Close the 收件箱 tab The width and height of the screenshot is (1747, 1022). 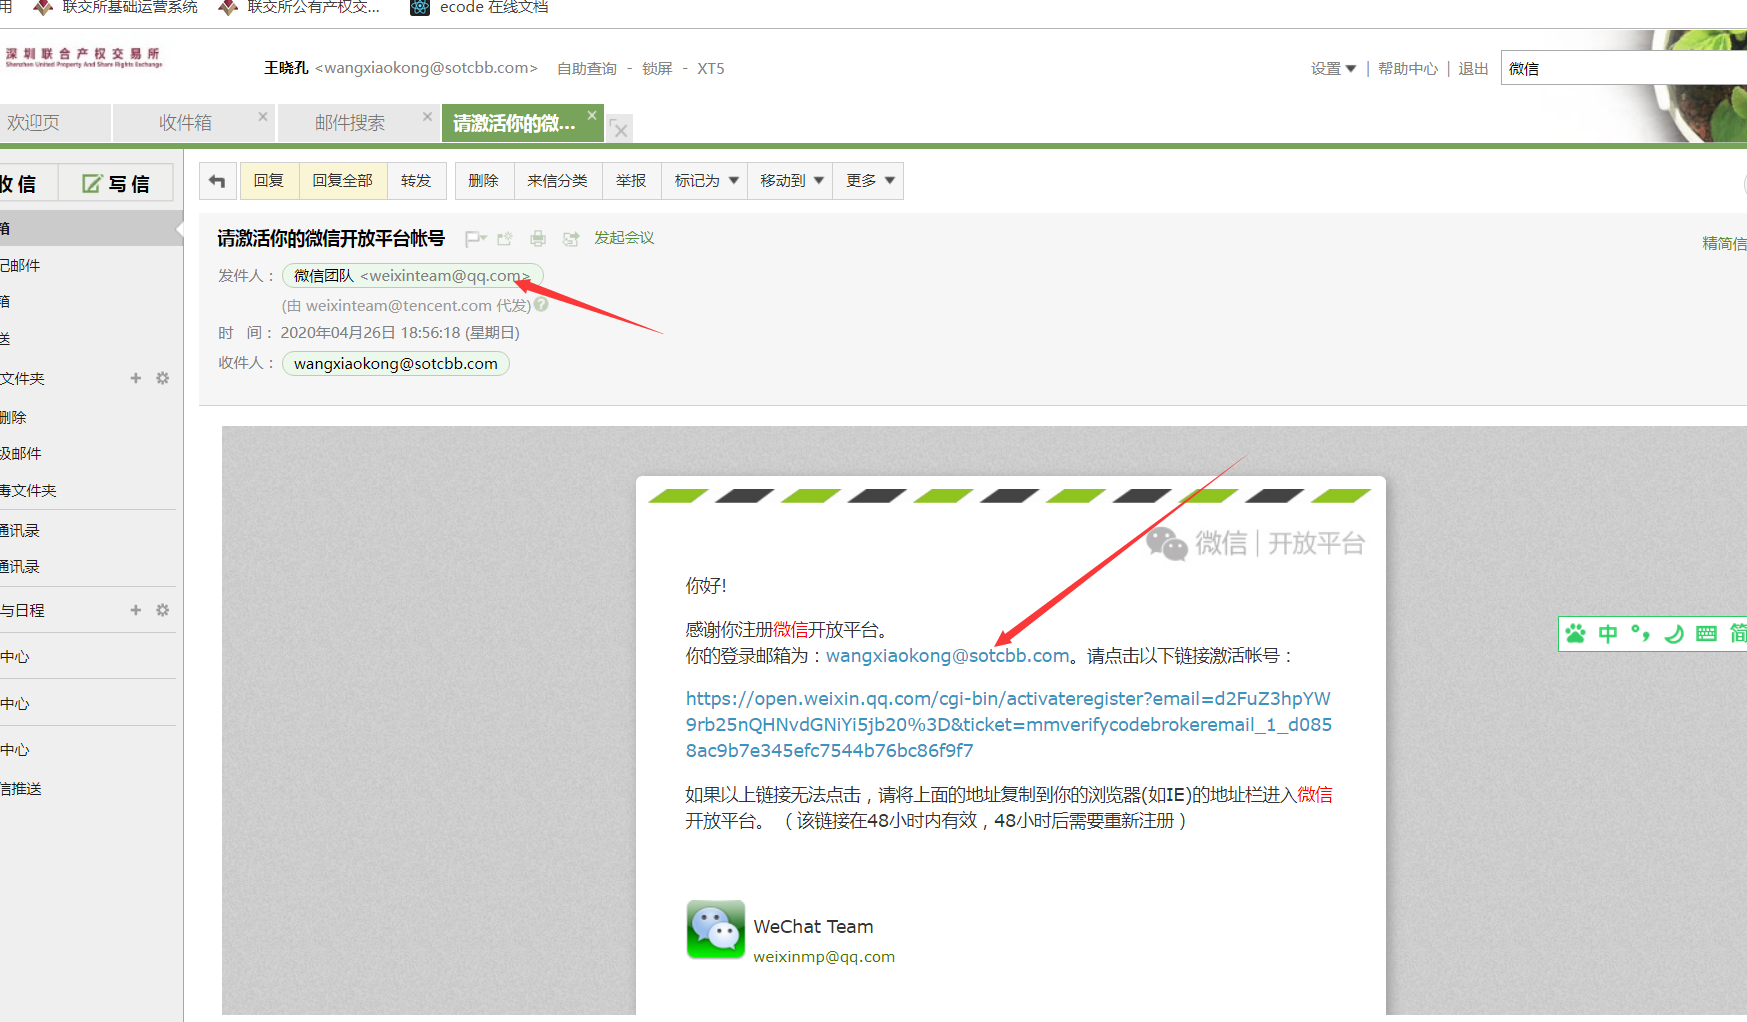(x=263, y=117)
